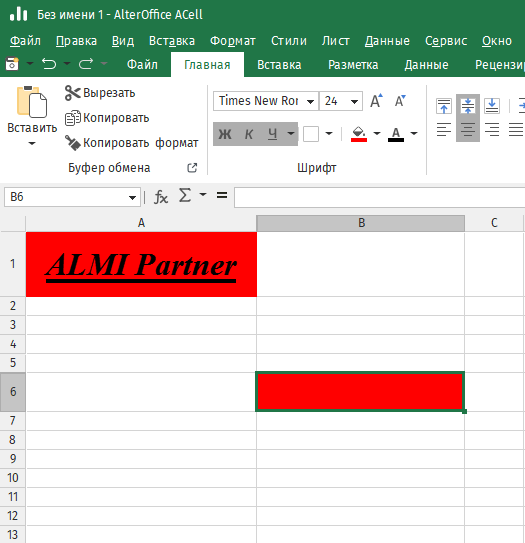This screenshot has width=525, height=543.
Task: Apply the red background fill color
Action: pyautogui.click(x=359, y=134)
